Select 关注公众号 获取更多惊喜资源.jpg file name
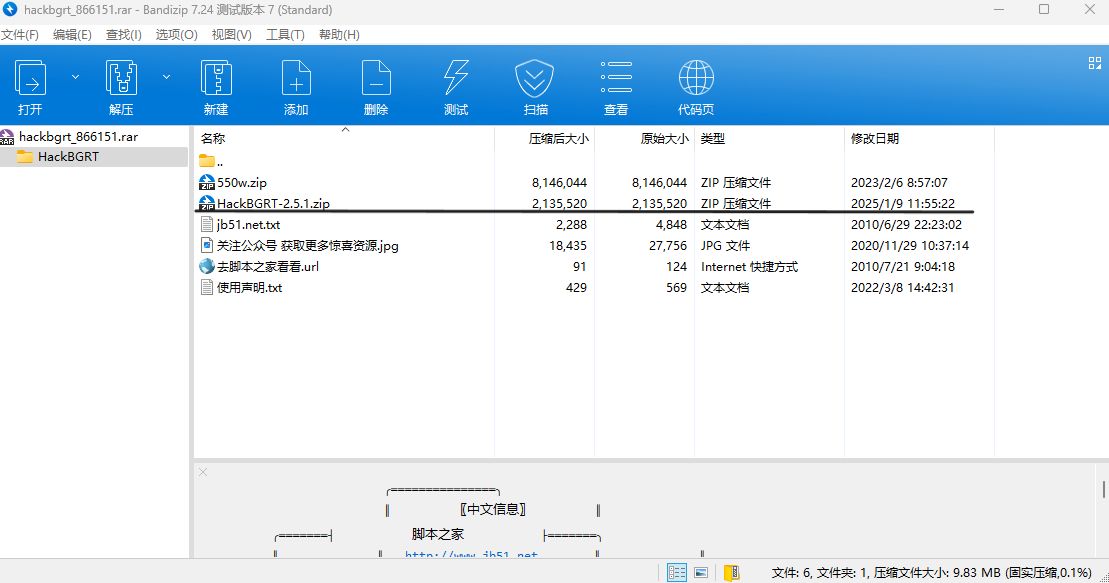This screenshot has height=583, width=1109. click(x=308, y=246)
